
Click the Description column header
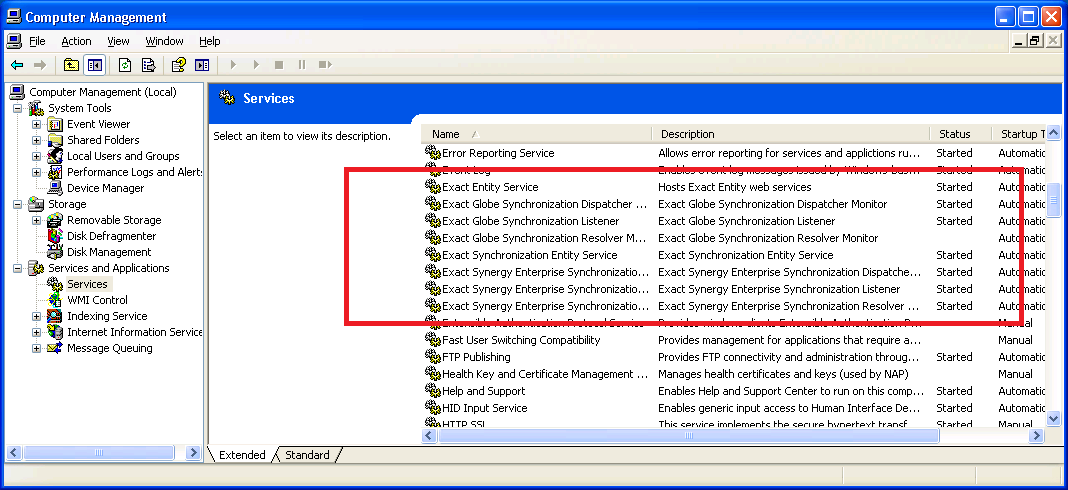(x=790, y=134)
